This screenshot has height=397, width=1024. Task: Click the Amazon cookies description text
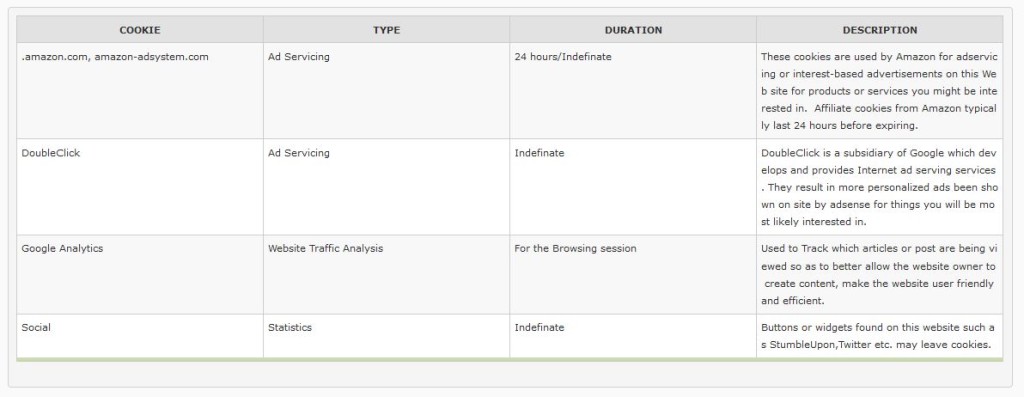coord(880,91)
